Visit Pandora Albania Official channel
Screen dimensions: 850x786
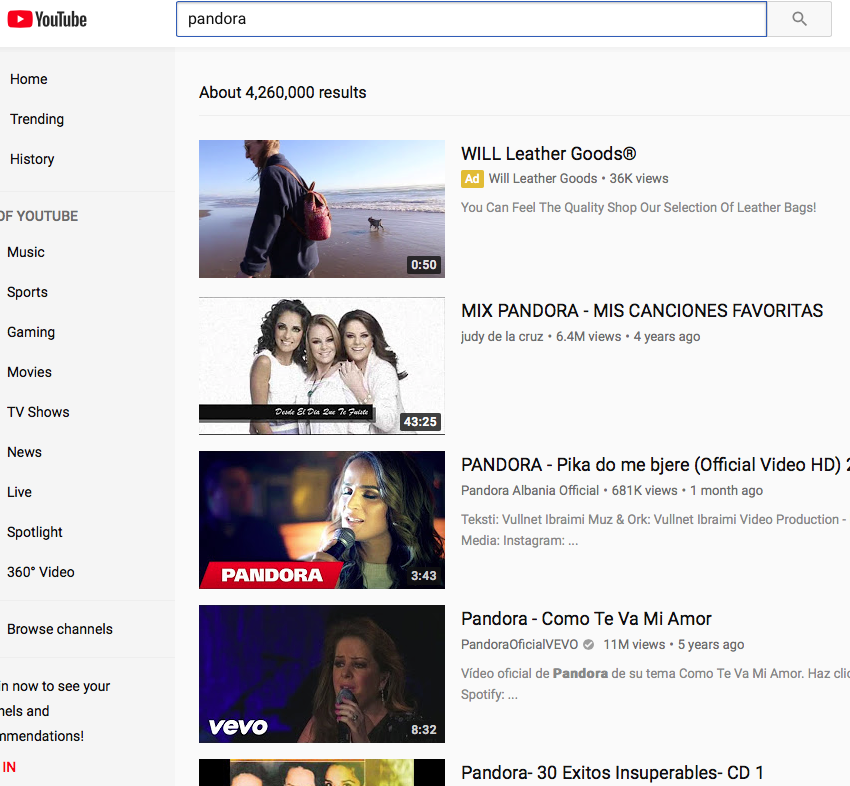click(x=530, y=491)
